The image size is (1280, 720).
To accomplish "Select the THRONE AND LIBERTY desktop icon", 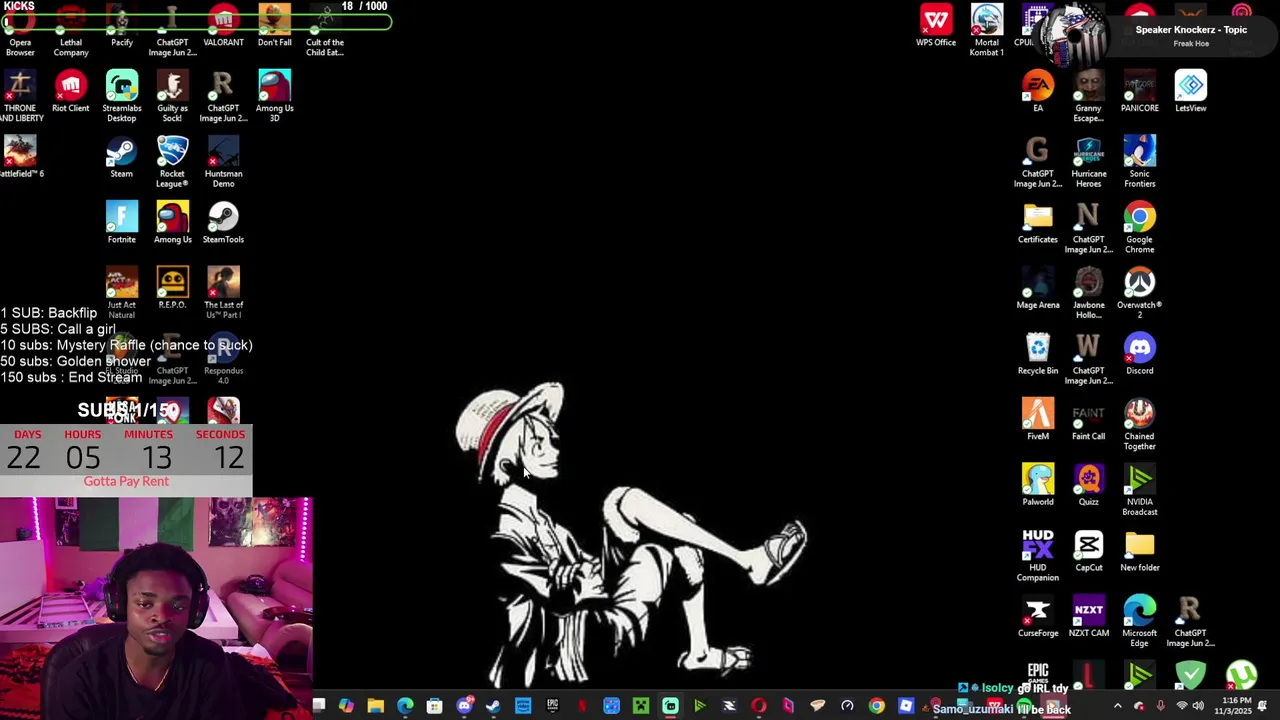I will click(20, 96).
